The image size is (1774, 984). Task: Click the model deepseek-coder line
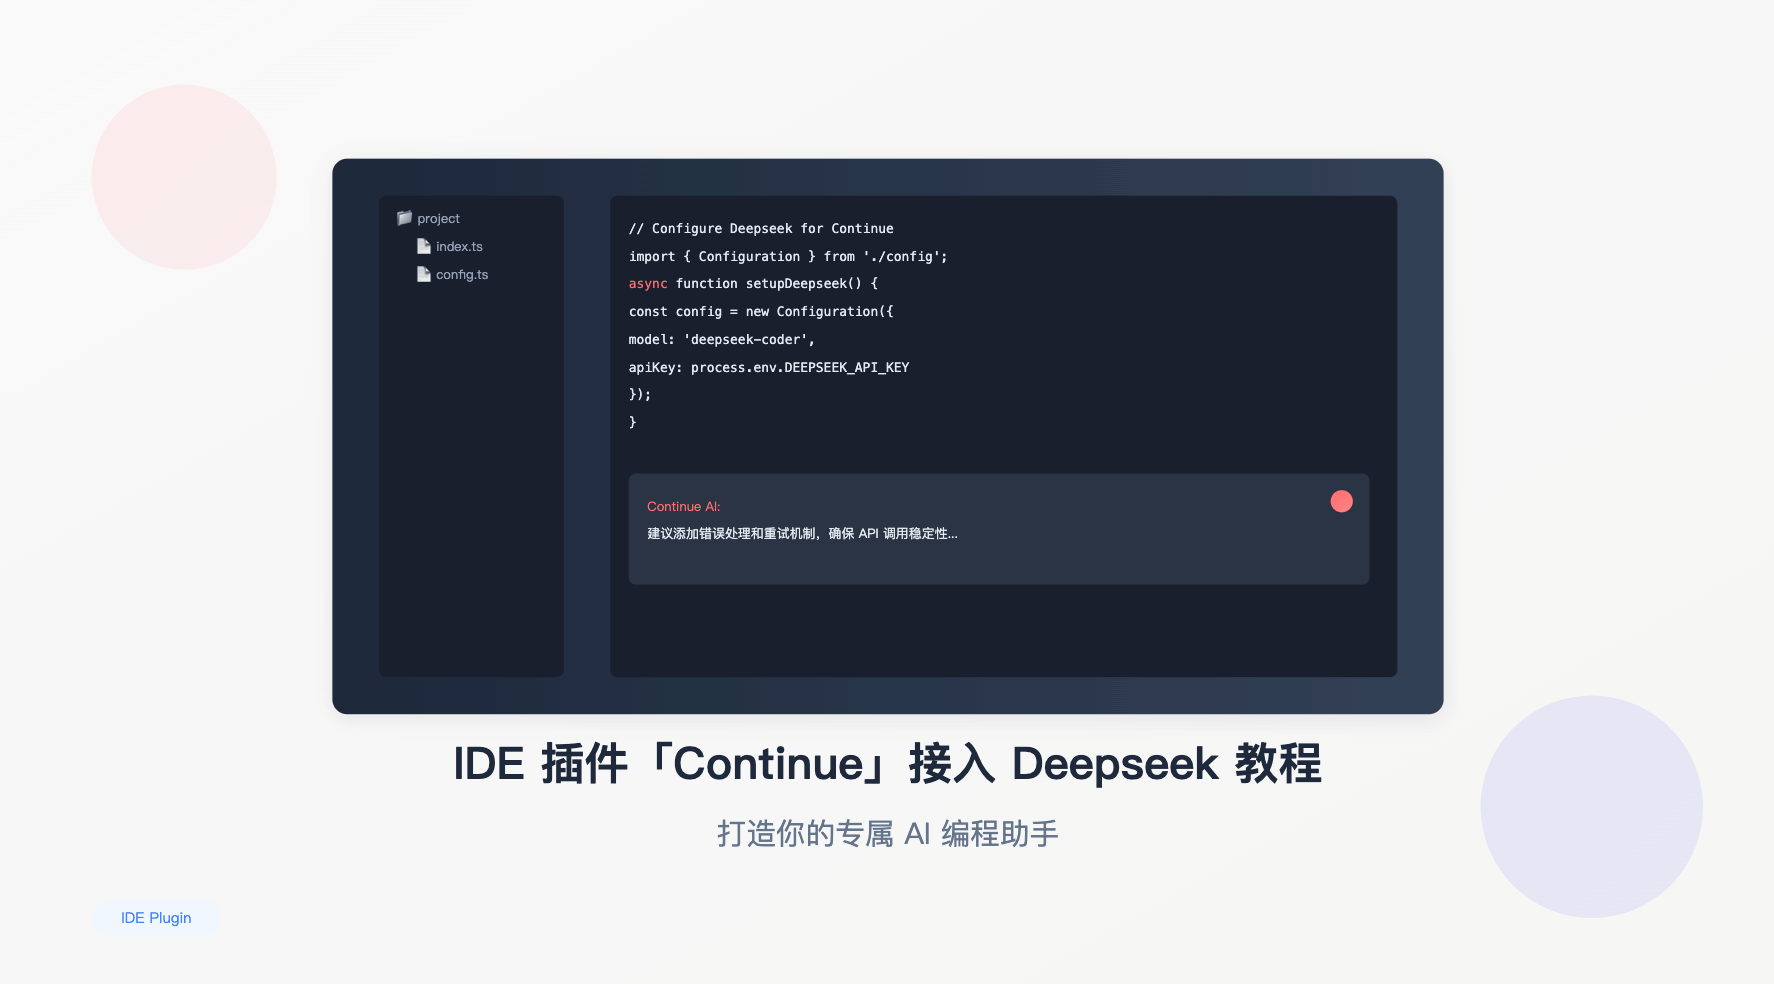click(x=722, y=340)
